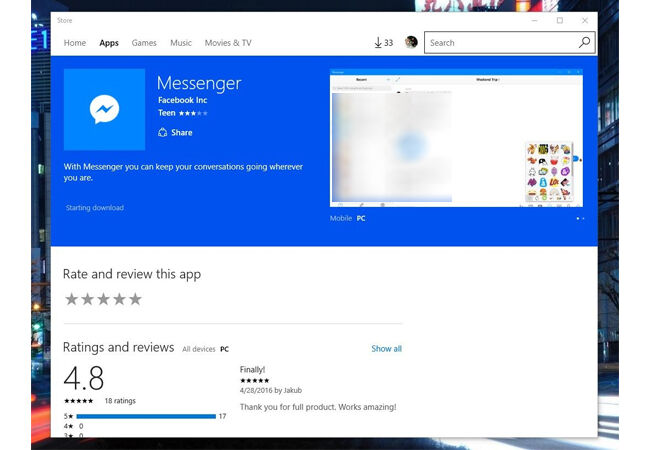
Task: Click Show all reviews link
Action: coord(386,348)
